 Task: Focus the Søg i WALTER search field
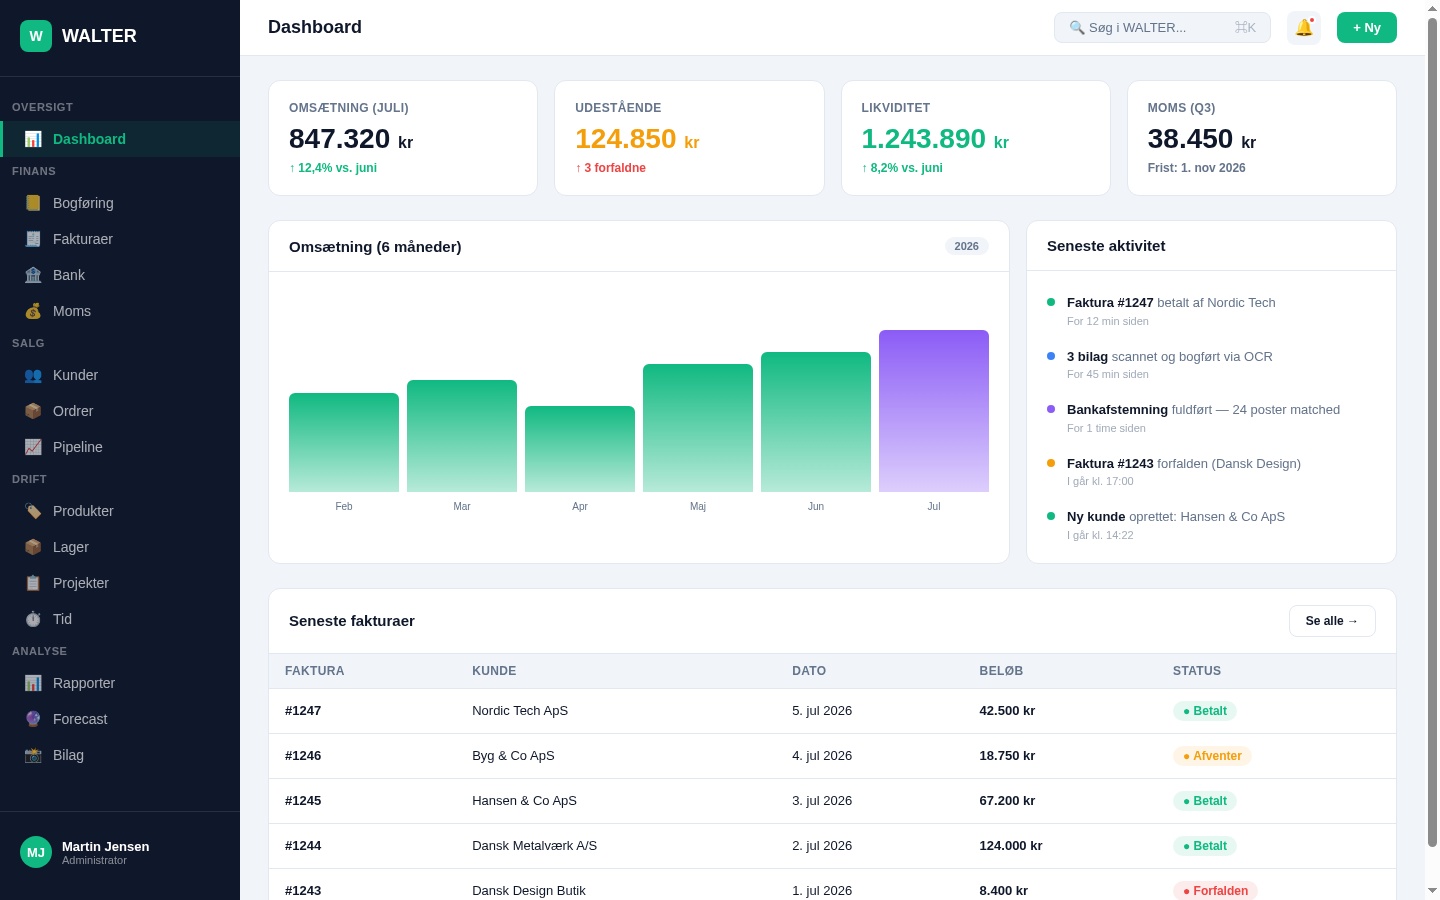(x=1162, y=28)
